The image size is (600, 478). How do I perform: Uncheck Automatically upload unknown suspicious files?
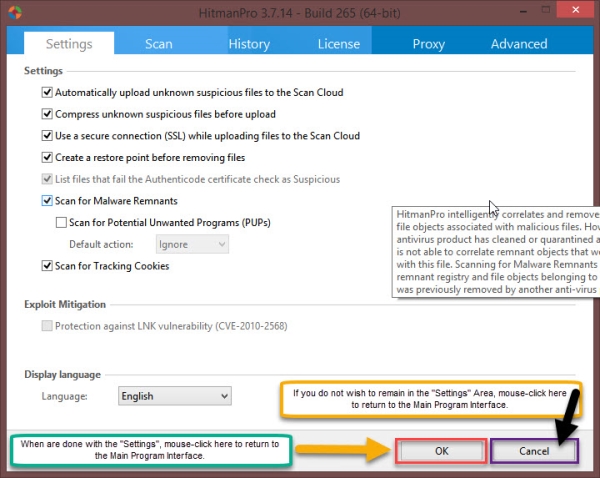tap(47, 92)
